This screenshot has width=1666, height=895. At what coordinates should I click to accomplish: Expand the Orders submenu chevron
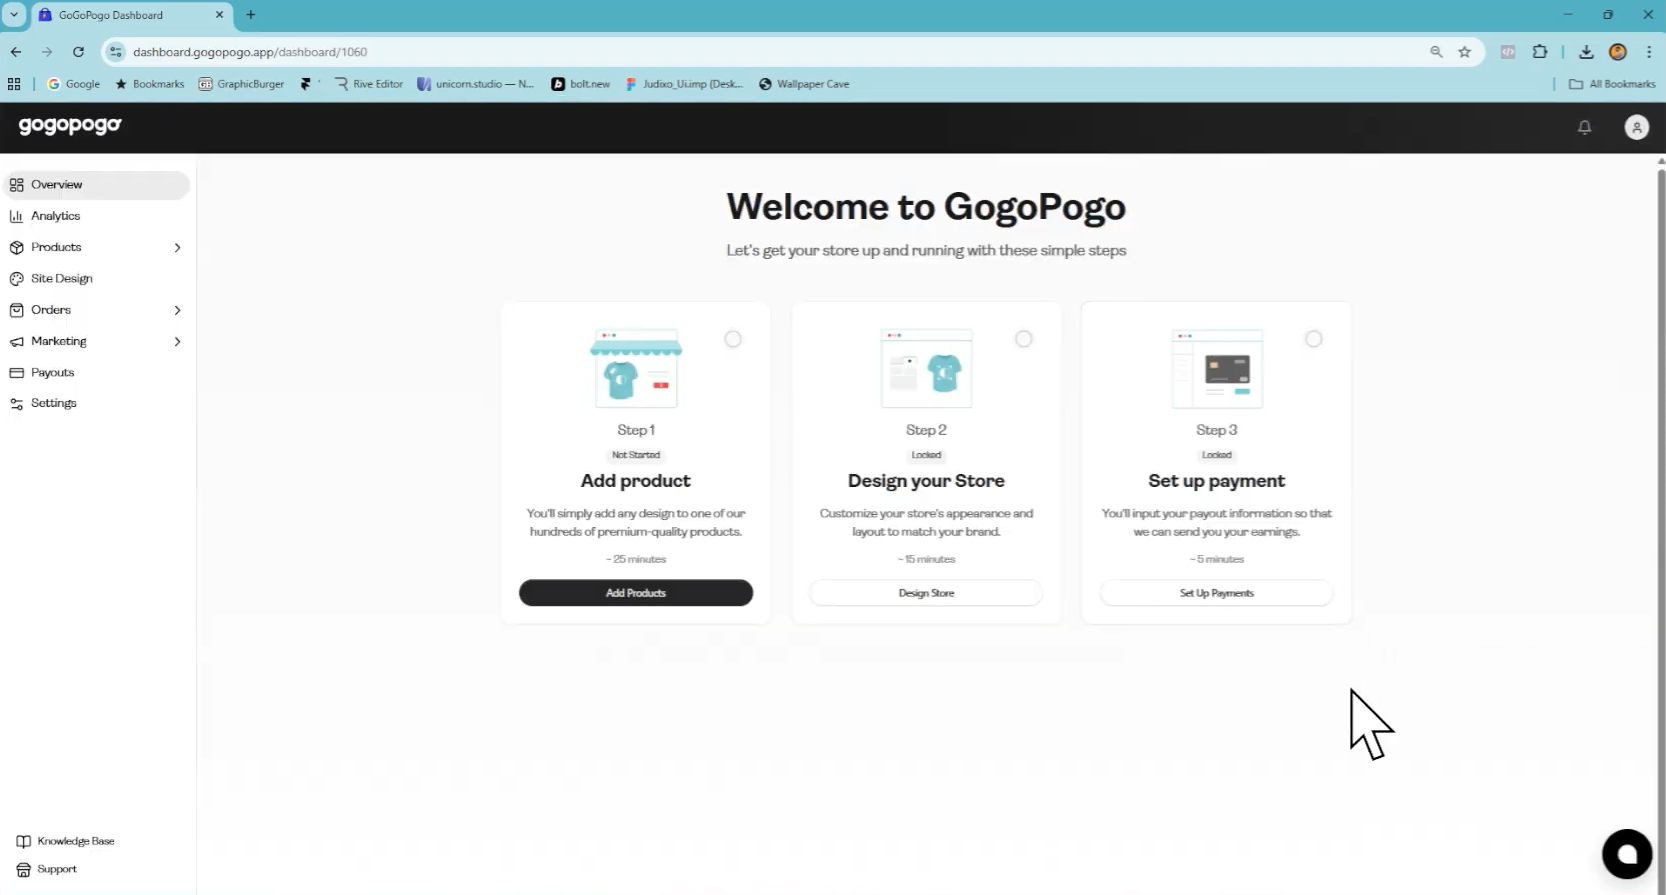coord(177,310)
